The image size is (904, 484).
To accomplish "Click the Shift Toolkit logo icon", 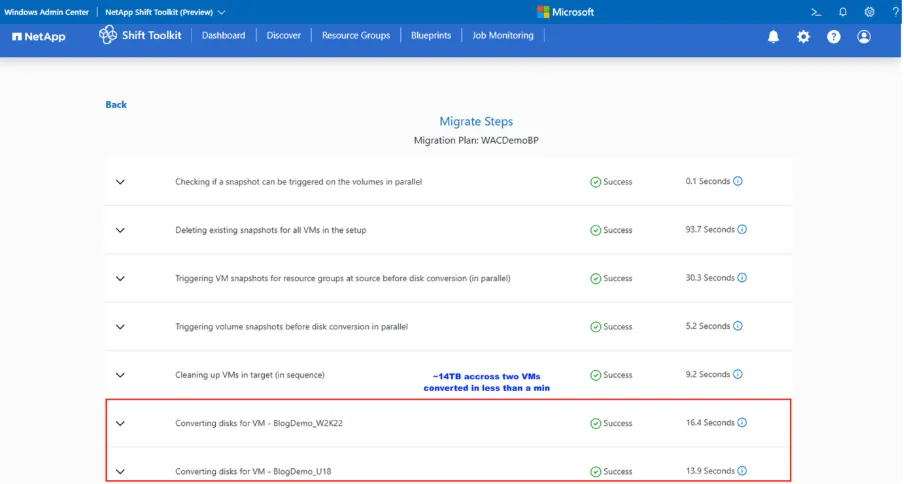I will (x=108, y=35).
